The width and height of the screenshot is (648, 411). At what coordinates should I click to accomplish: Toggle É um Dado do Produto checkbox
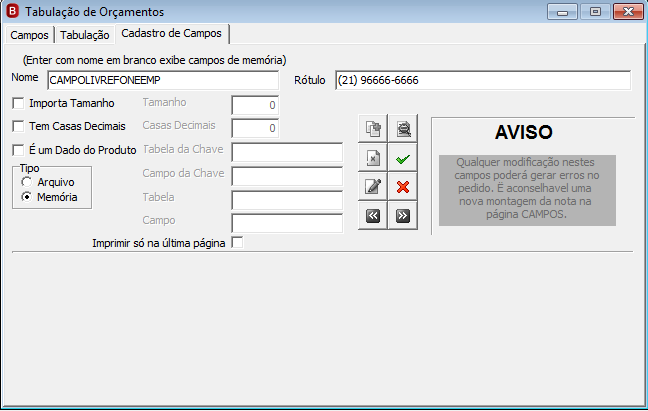[x=18, y=150]
